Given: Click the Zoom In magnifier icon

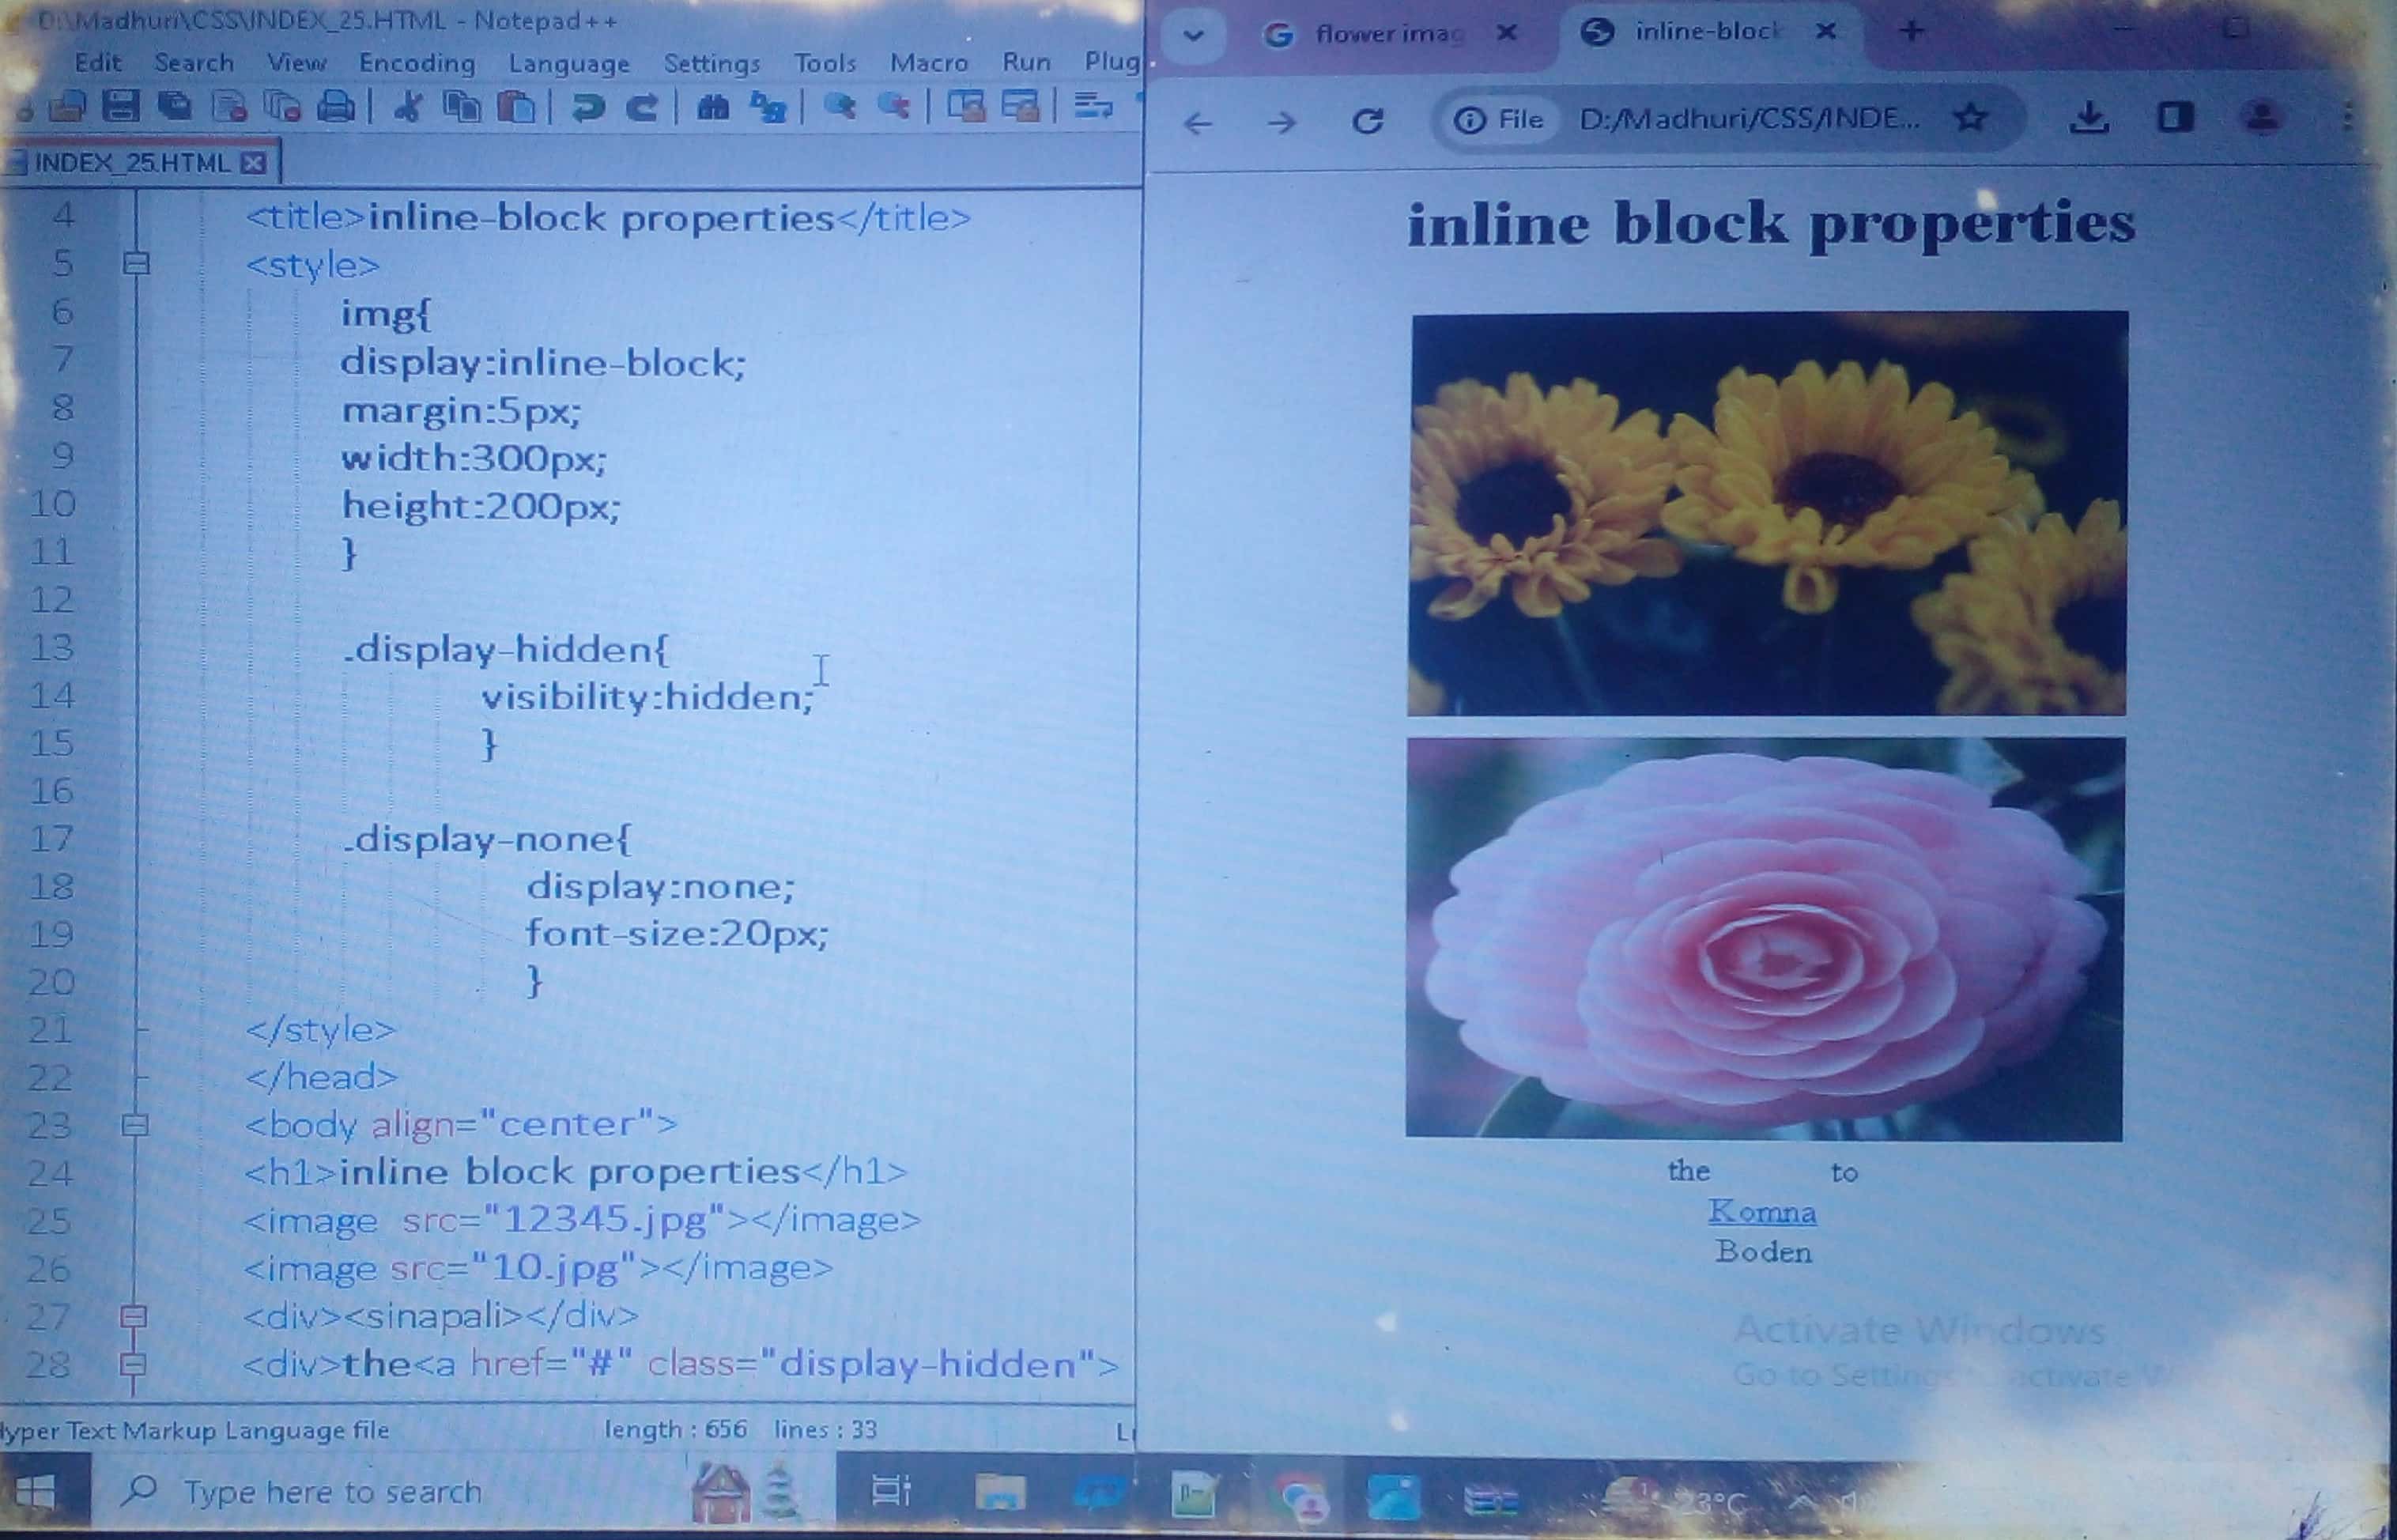Looking at the screenshot, I should pyautogui.click(x=839, y=106).
